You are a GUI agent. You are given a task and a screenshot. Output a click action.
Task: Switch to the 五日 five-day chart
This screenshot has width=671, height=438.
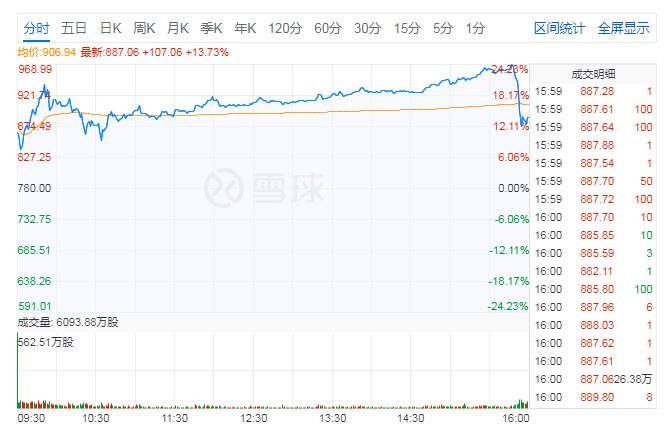73,28
